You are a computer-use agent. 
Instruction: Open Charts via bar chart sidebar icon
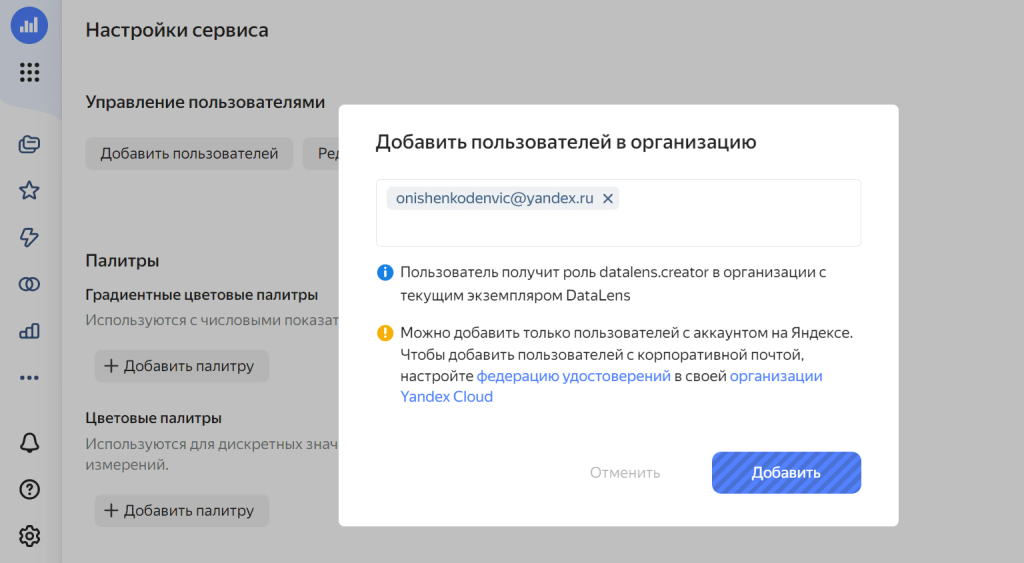coord(29,331)
